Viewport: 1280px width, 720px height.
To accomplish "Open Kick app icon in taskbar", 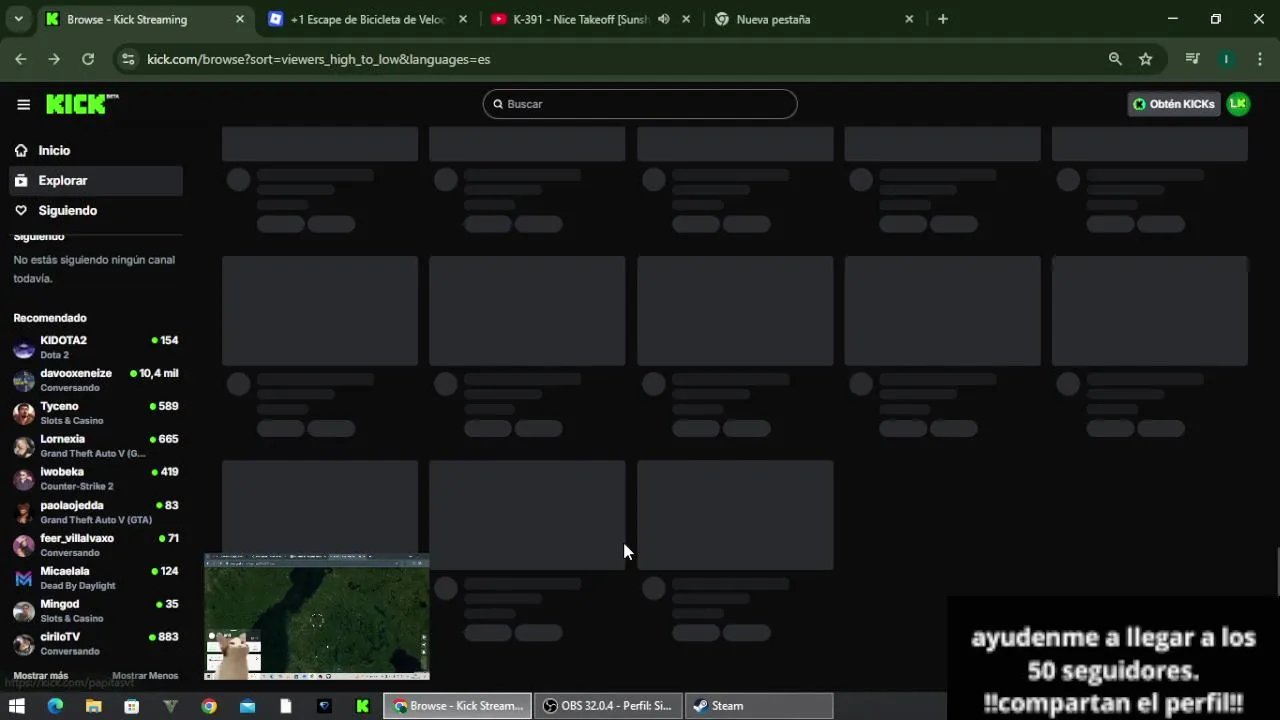I will pyautogui.click(x=362, y=706).
